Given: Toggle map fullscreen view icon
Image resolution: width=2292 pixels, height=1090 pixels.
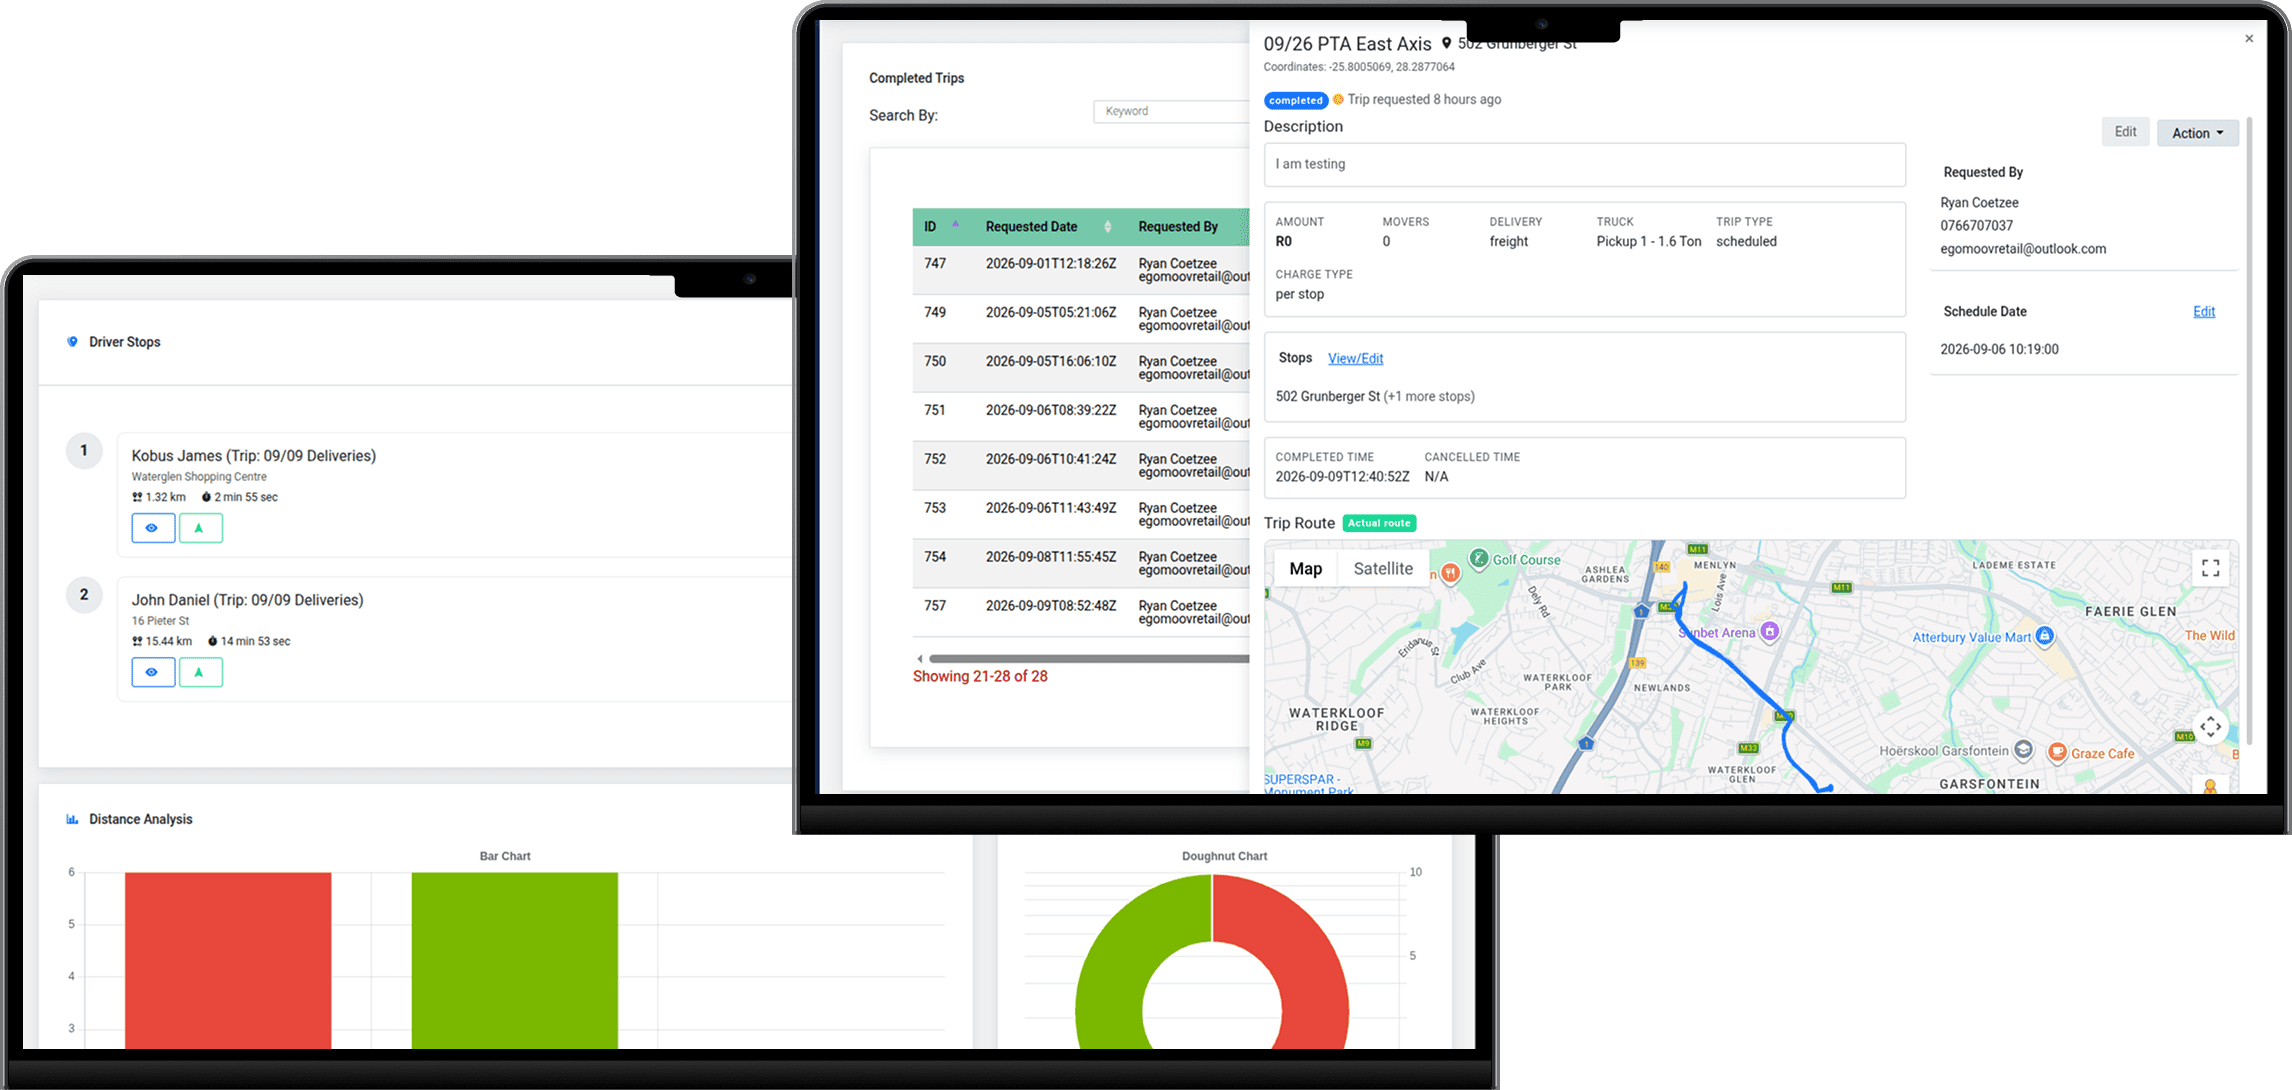Looking at the screenshot, I should [x=2211, y=568].
